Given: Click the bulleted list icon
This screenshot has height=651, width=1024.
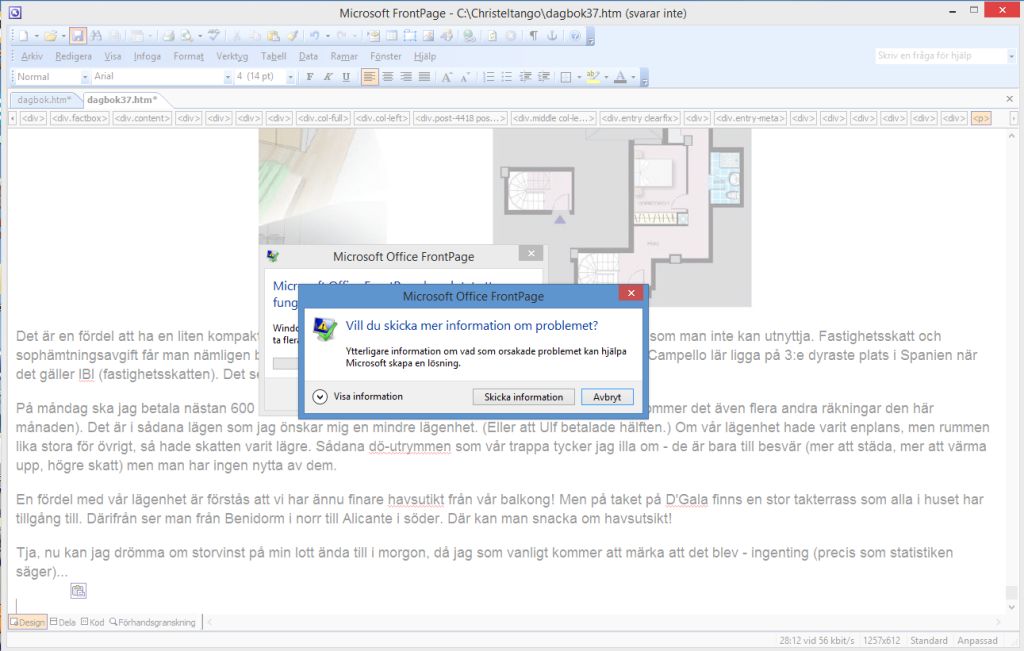Looking at the screenshot, I should tap(507, 76).
